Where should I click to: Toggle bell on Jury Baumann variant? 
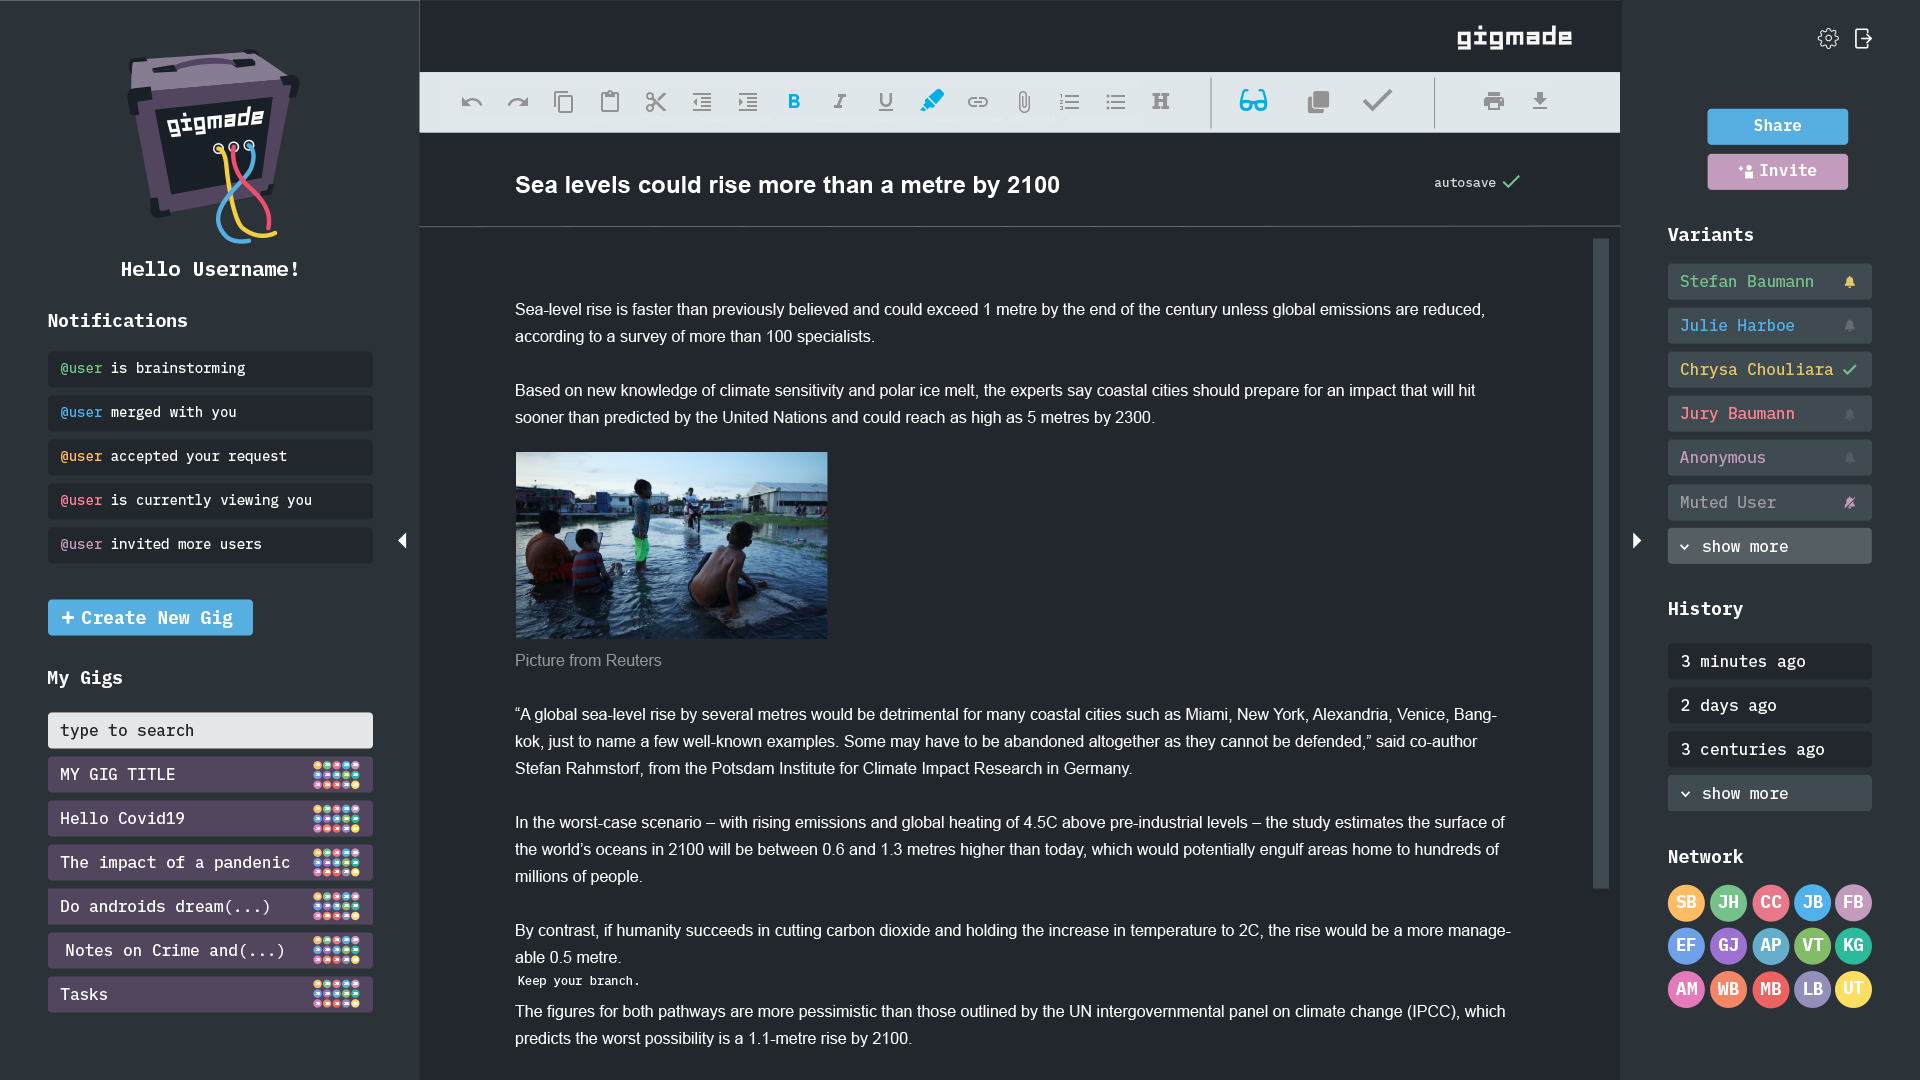tap(1850, 414)
